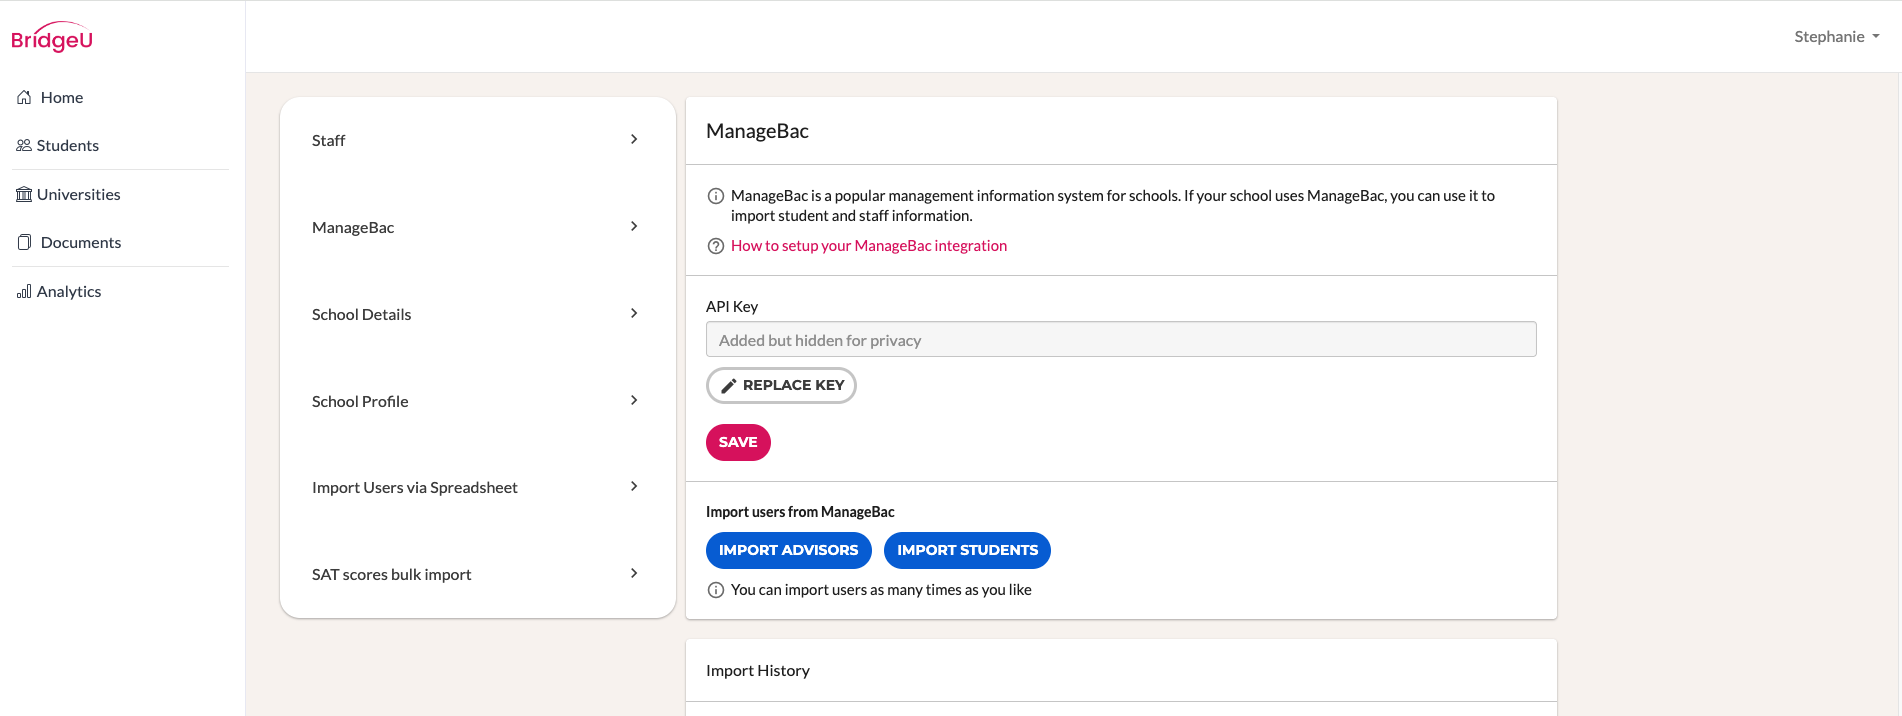Click the Home house icon
The height and width of the screenshot is (716, 1902).
click(24, 97)
